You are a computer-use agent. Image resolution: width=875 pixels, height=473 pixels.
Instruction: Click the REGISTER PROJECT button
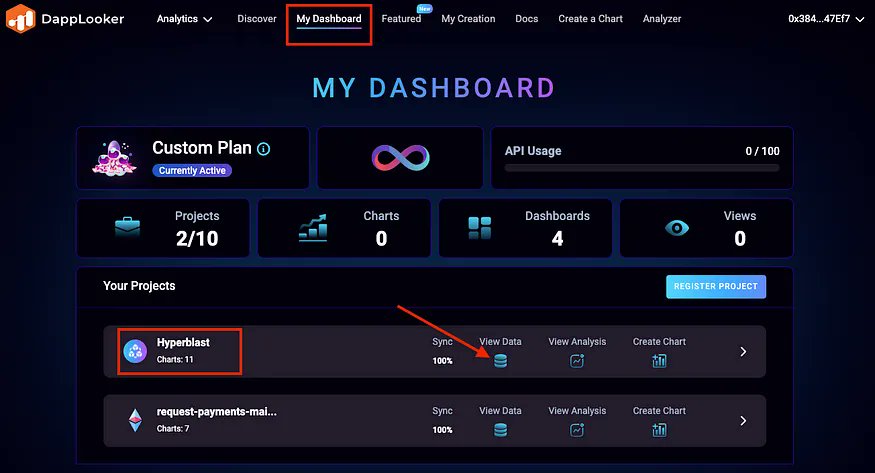(716, 286)
